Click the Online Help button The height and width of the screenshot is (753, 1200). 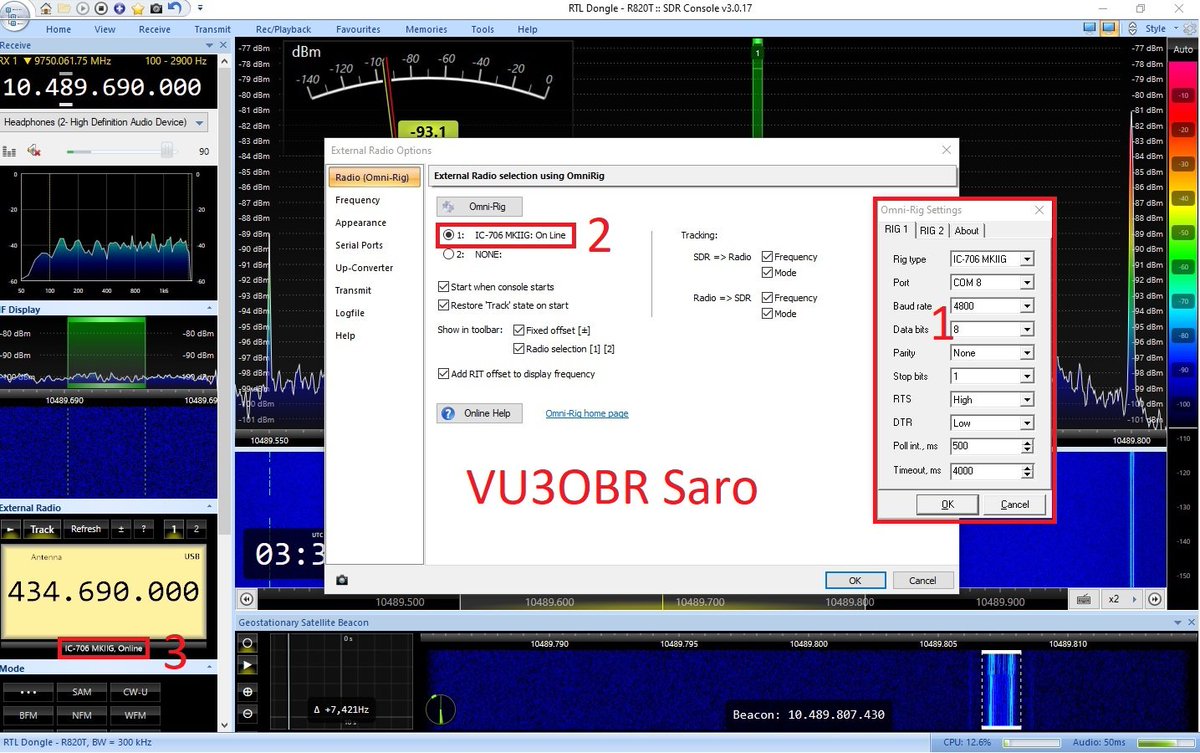[x=479, y=413]
